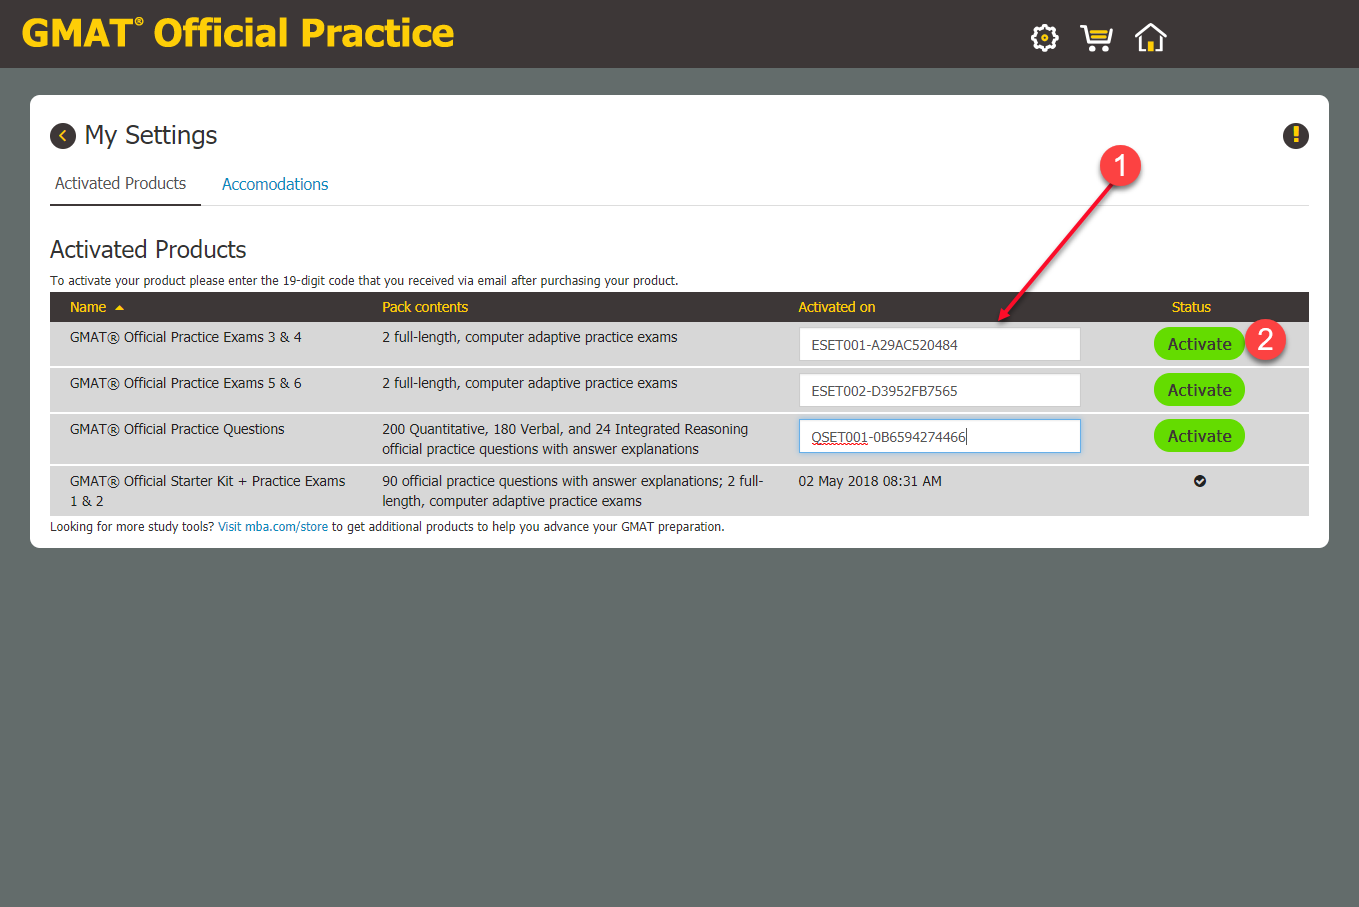Image resolution: width=1359 pixels, height=907 pixels.
Task: Click the checkmark status for Starter Kit
Action: 1200,481
